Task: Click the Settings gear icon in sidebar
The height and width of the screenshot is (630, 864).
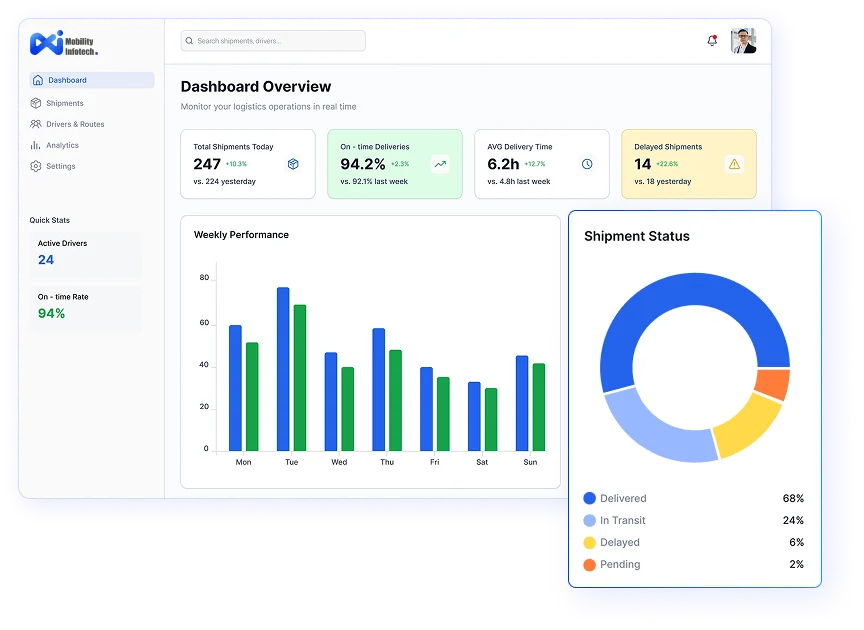Action: [x=37, y=166]
